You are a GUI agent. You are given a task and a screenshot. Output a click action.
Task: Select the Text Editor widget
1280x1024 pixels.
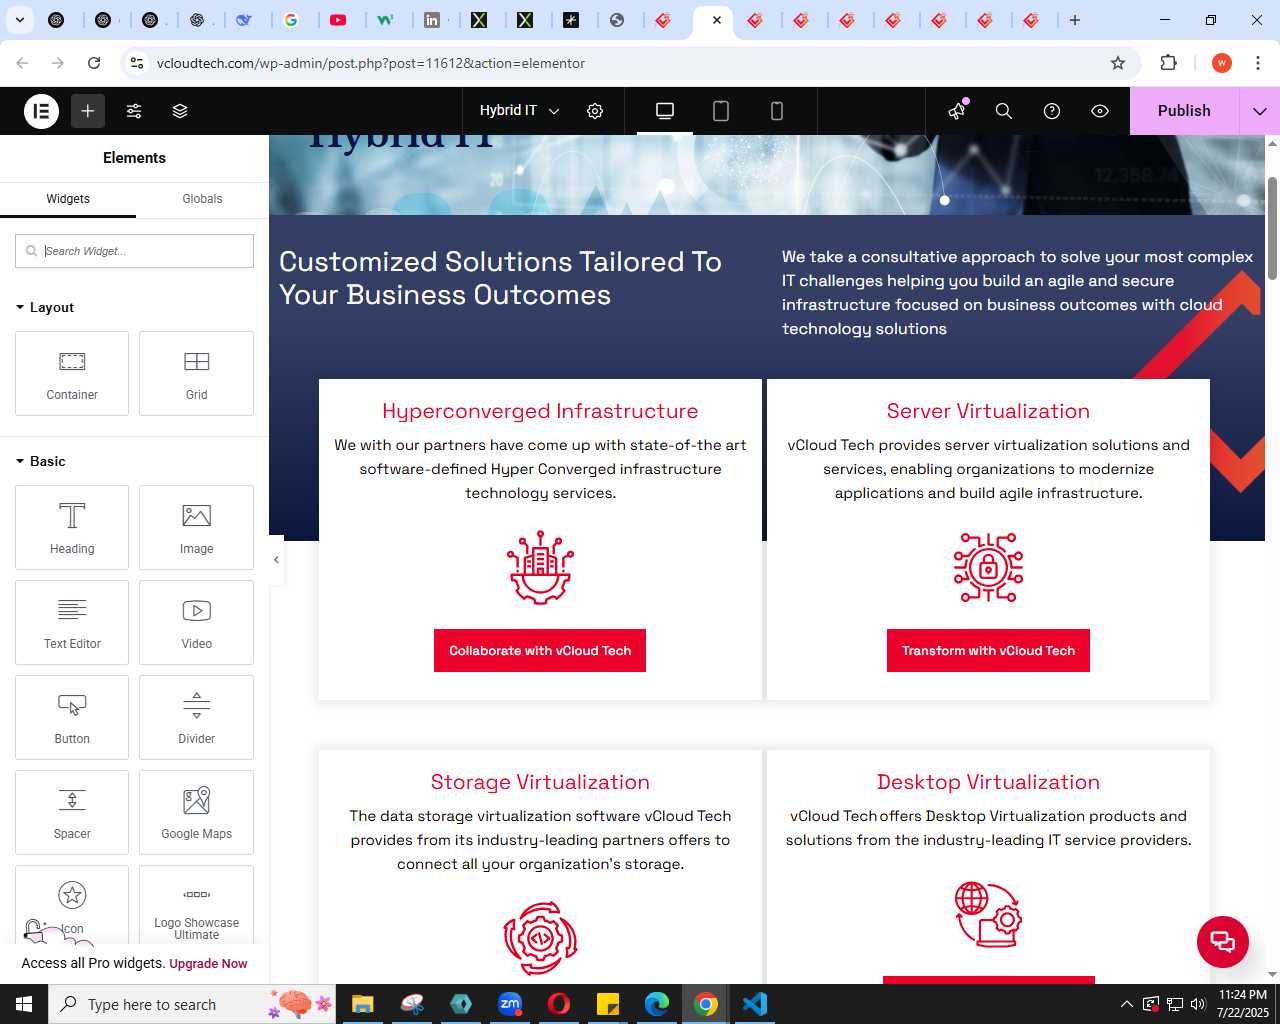pos(72,622)
